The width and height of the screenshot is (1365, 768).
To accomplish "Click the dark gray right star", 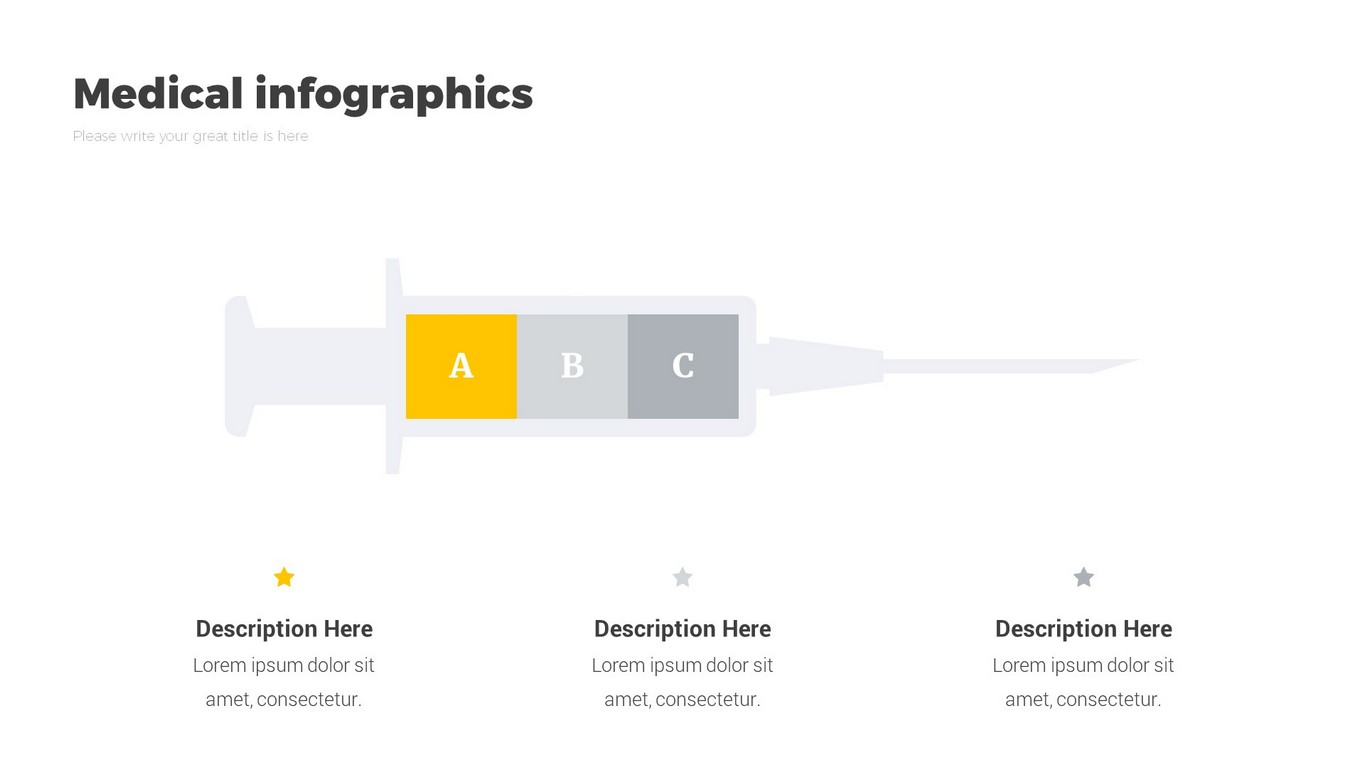I will click(x=1083, y=577).
